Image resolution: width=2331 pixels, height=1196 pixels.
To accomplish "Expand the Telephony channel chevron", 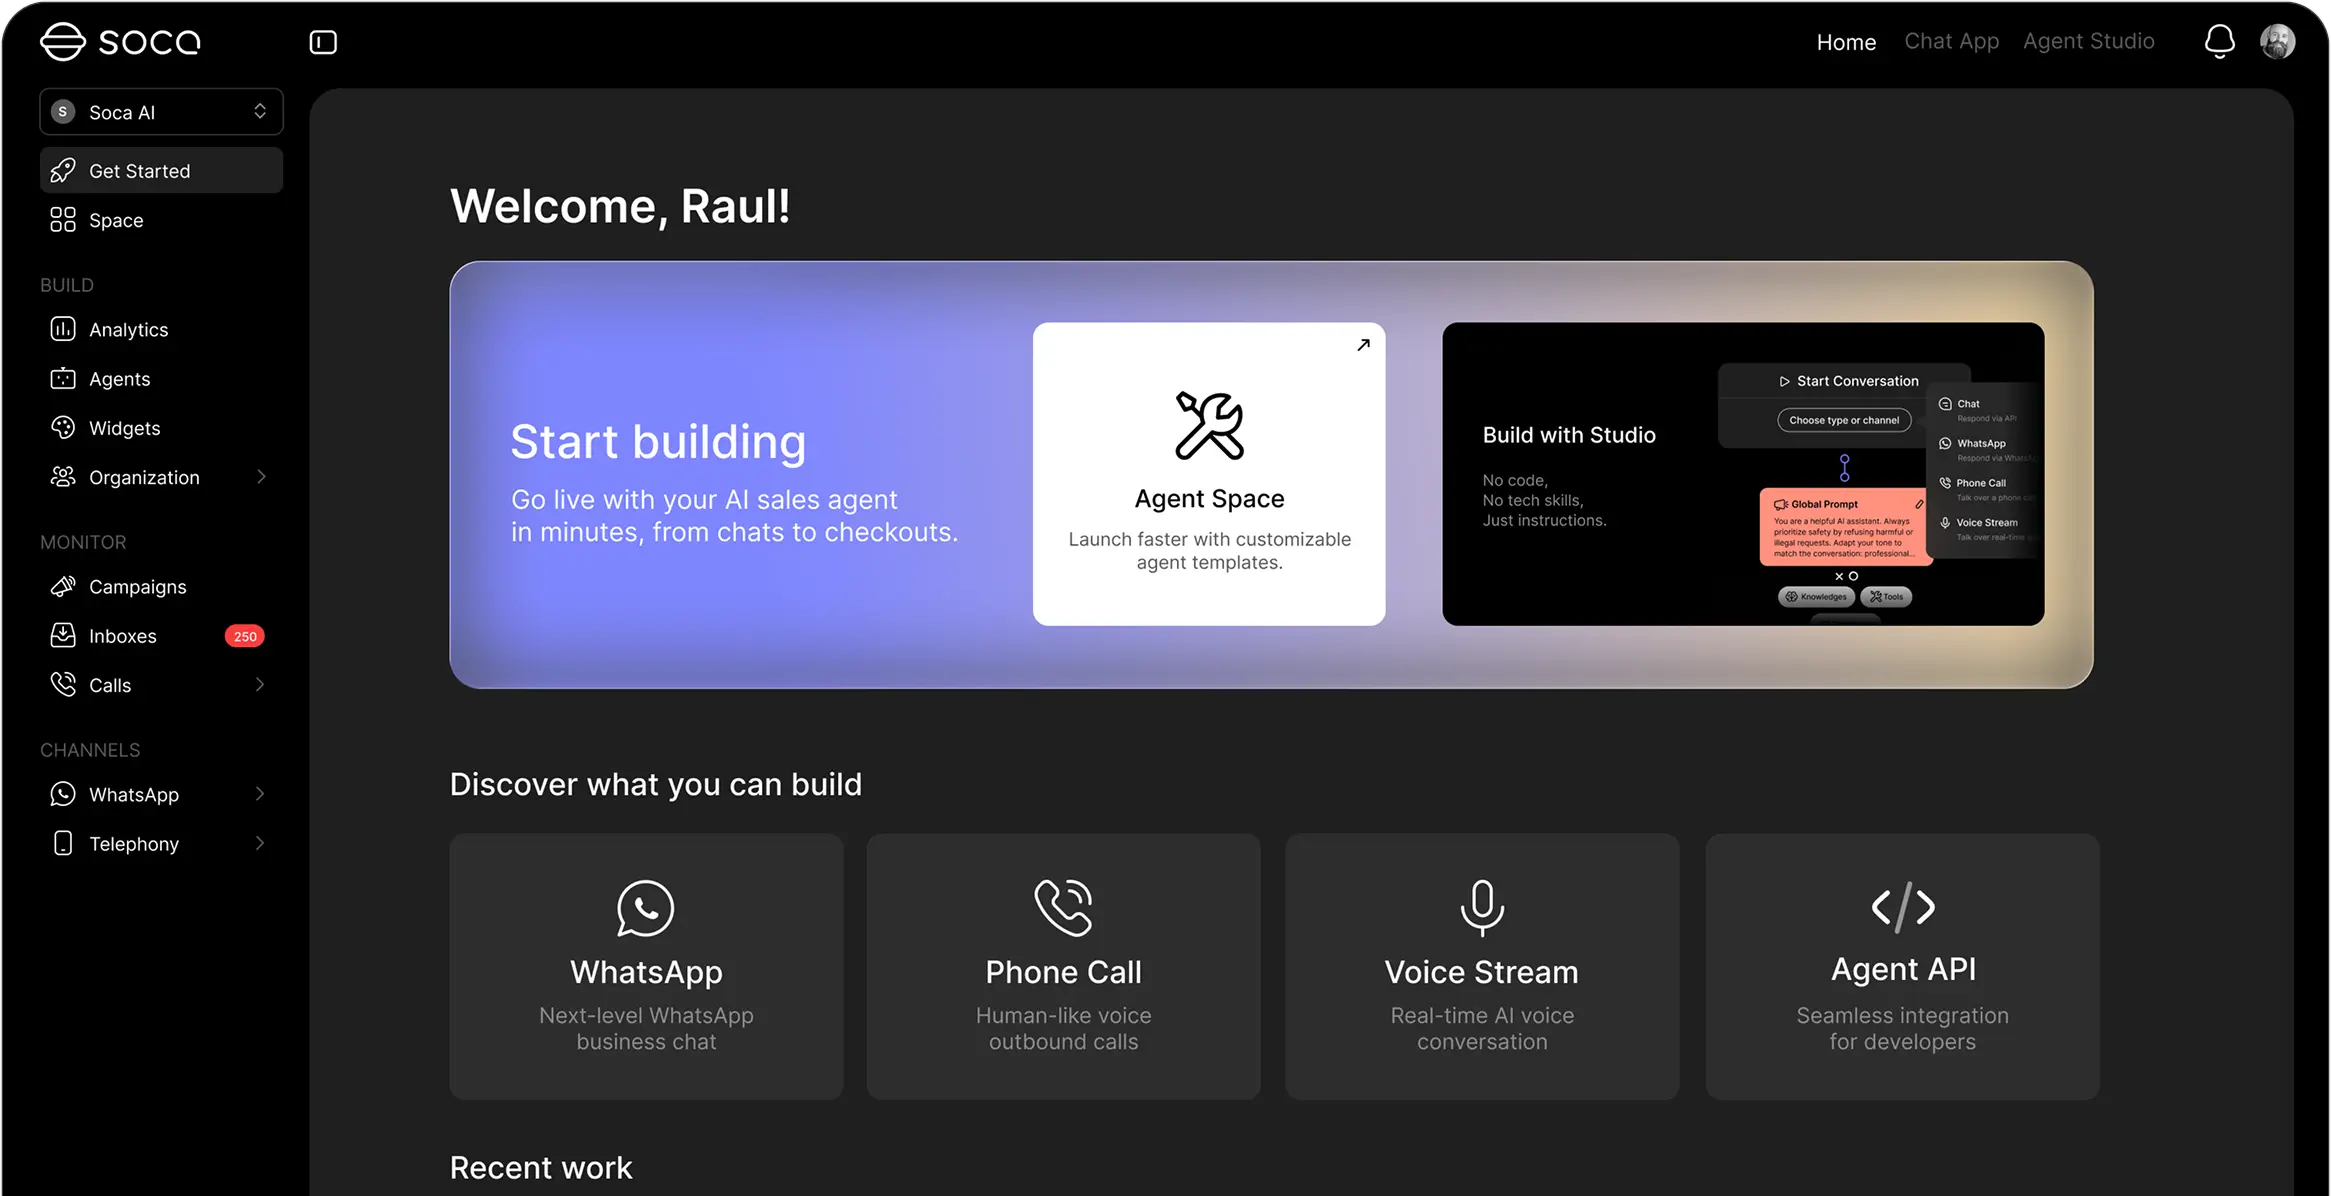I will pos(260,843).
